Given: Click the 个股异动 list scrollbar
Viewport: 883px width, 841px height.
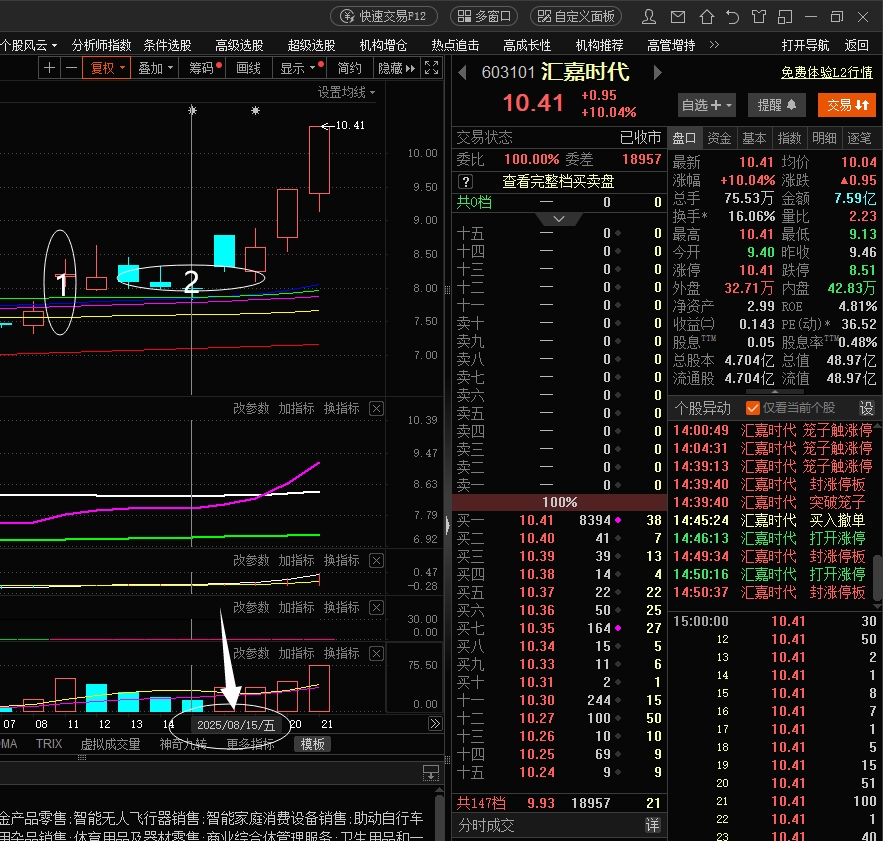Looking at the screenshot, I should (x=878, y=577).
